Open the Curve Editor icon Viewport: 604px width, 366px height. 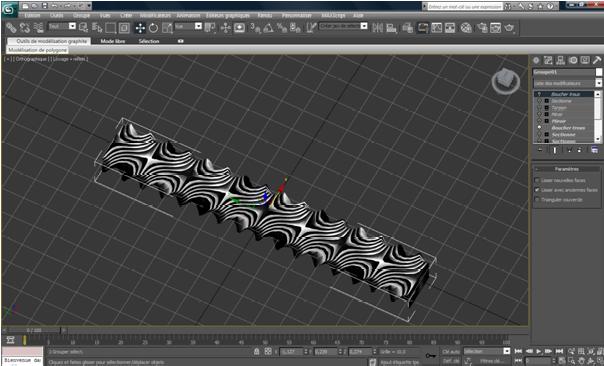click(436, 27)
